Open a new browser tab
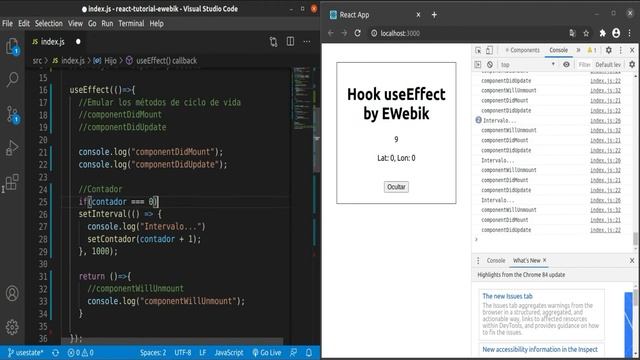 coord(434,15)
